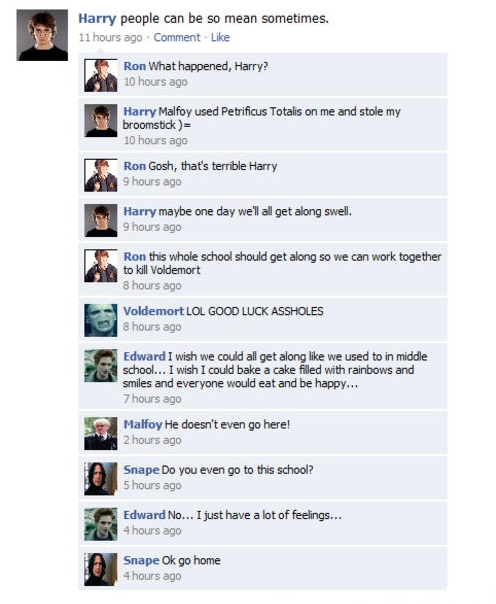Click the Edward name link on "lot of feelings"
The width and height of the screenshot is (496, 604).
click(144, 515)
